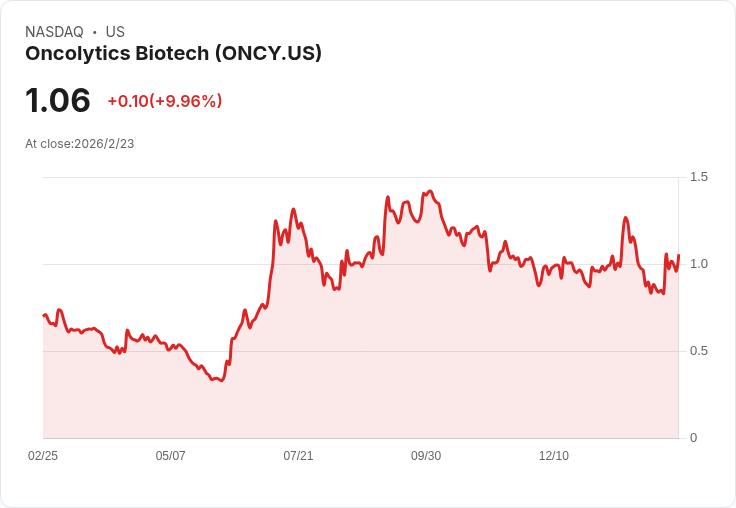Click the highest peak of the price line
Viewport: 736px width, 508px height.
[429, 190]
